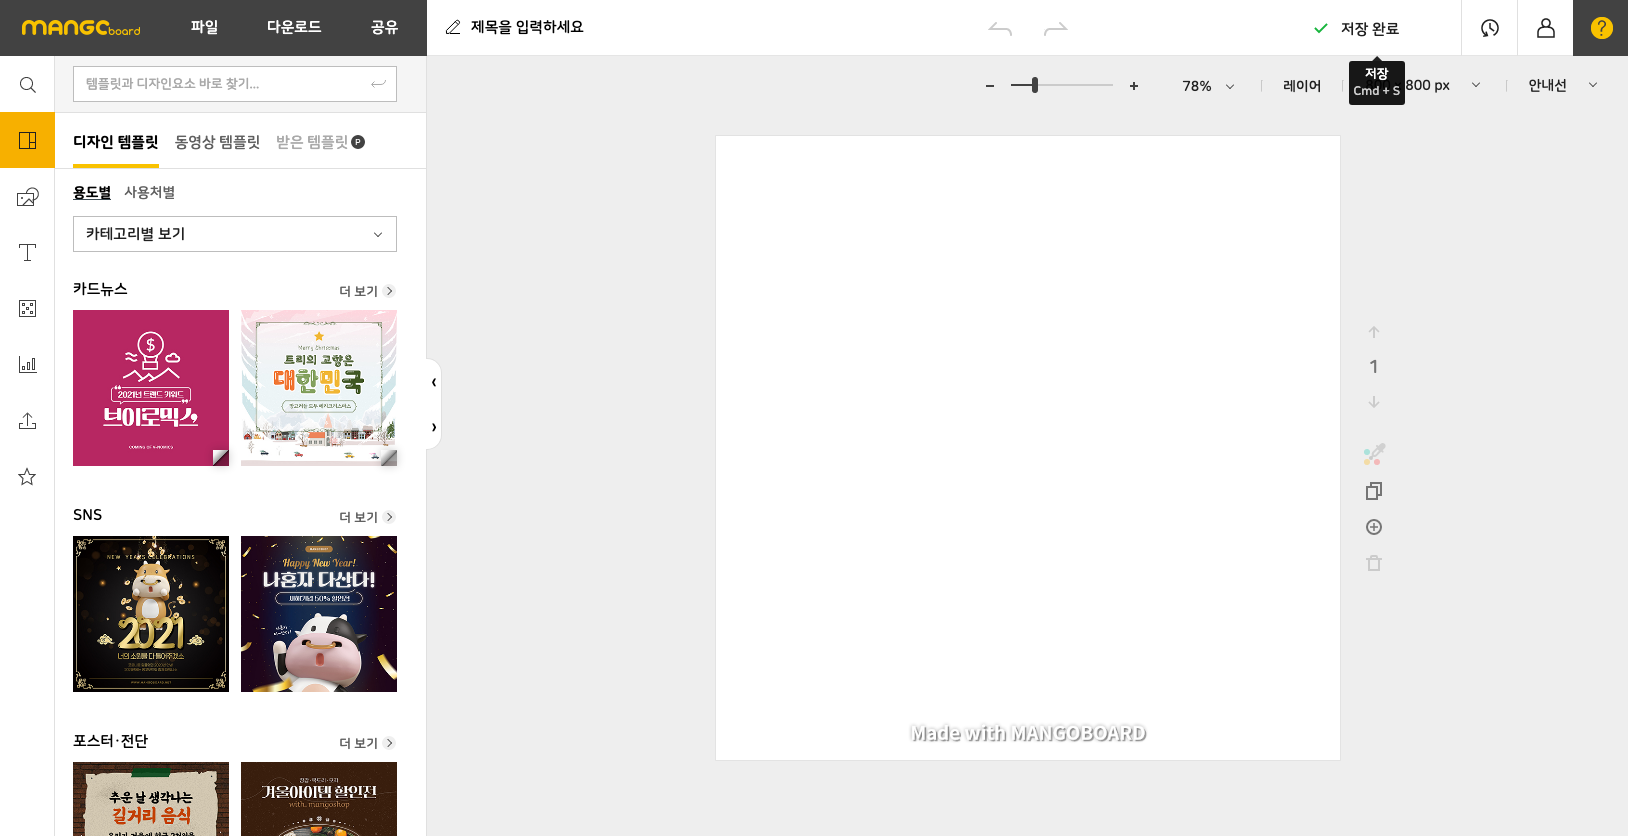Image resolution: width=1628 pixels, height=836 pixels.
Task: Open the chart tool icon
Action: (x=28, y=365)
